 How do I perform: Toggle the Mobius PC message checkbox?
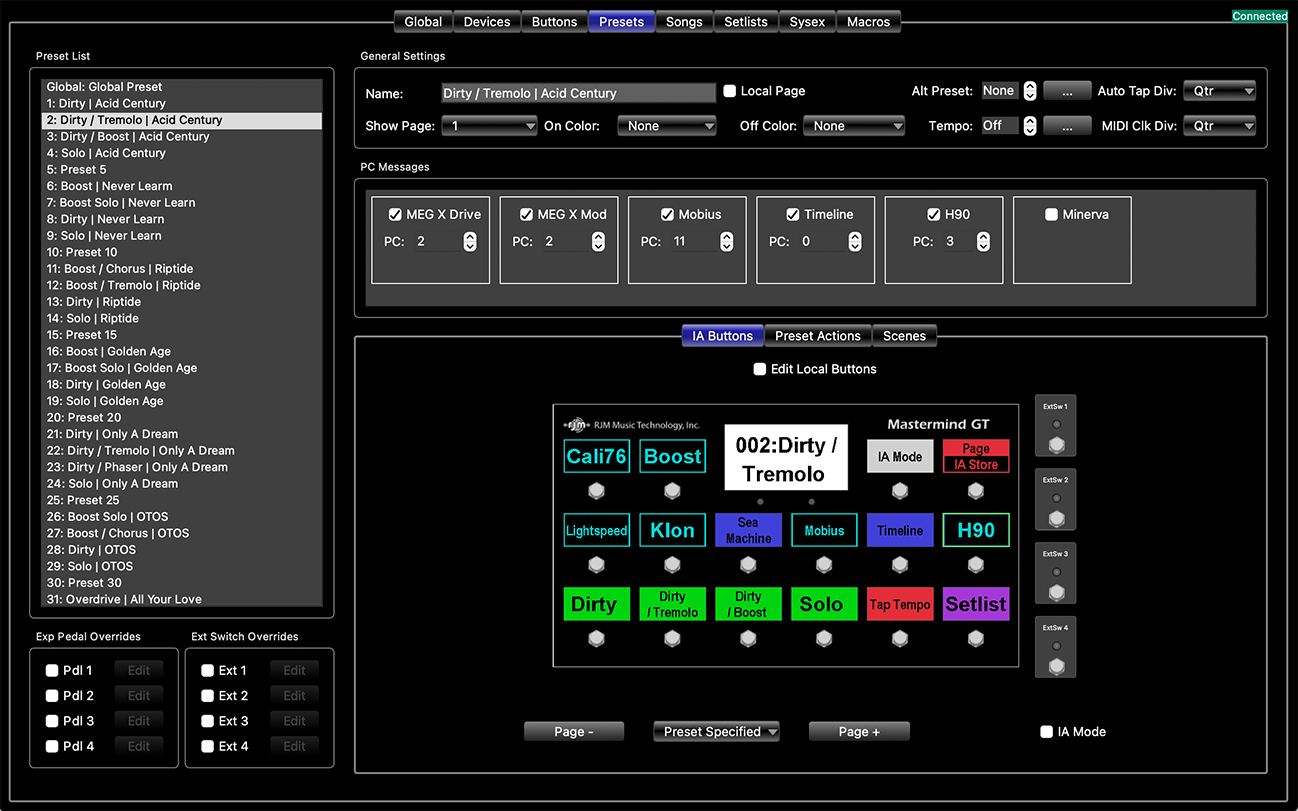tap(667, 214)
